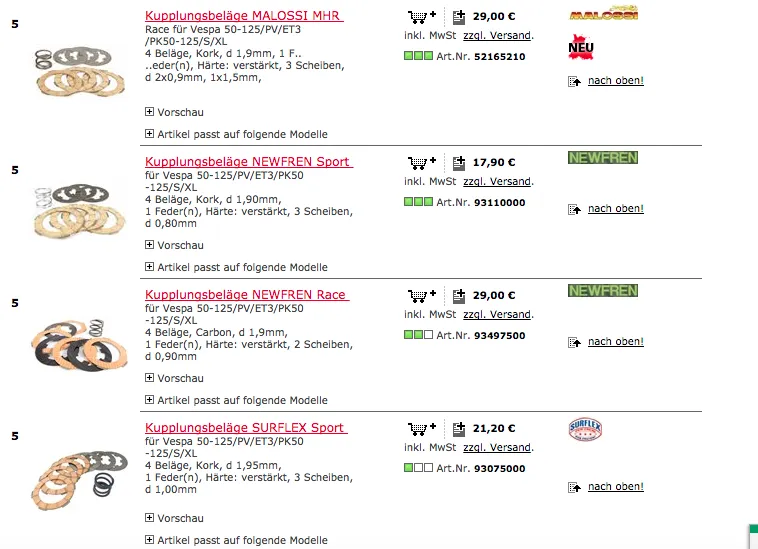Click the NEWFREN logo beside NEWFREN Sport
The height and width of the screenshot is (549, 758).
(x=602, y=158)
